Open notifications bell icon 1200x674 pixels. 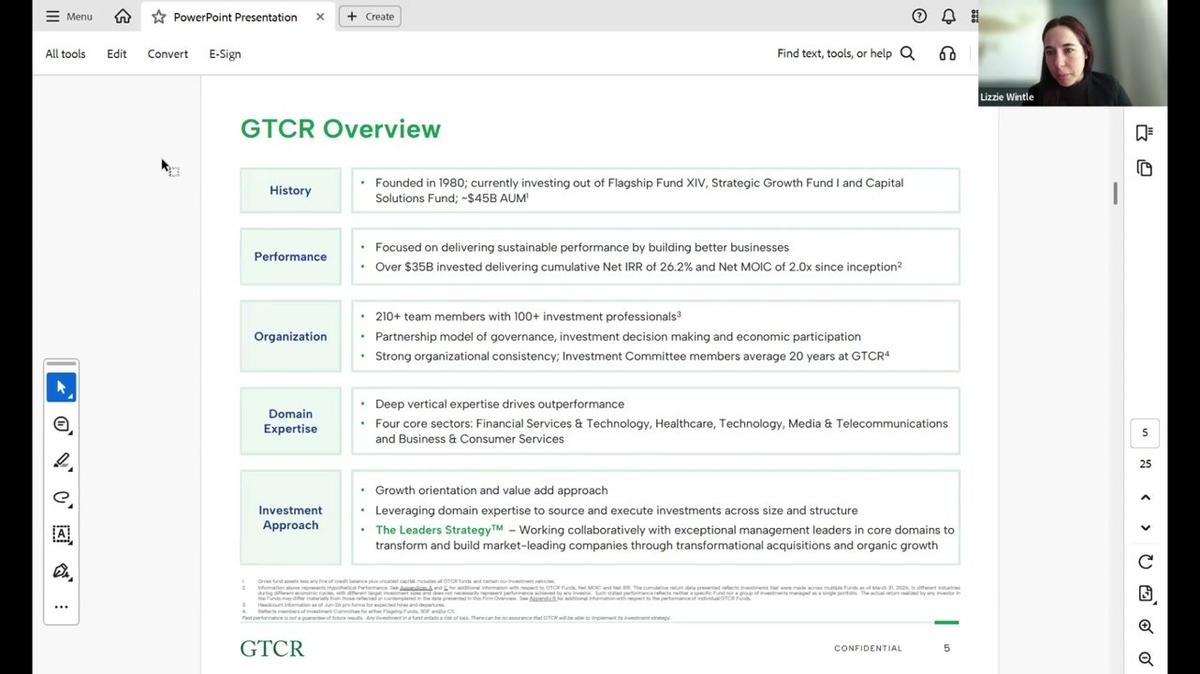coord(948,16)
